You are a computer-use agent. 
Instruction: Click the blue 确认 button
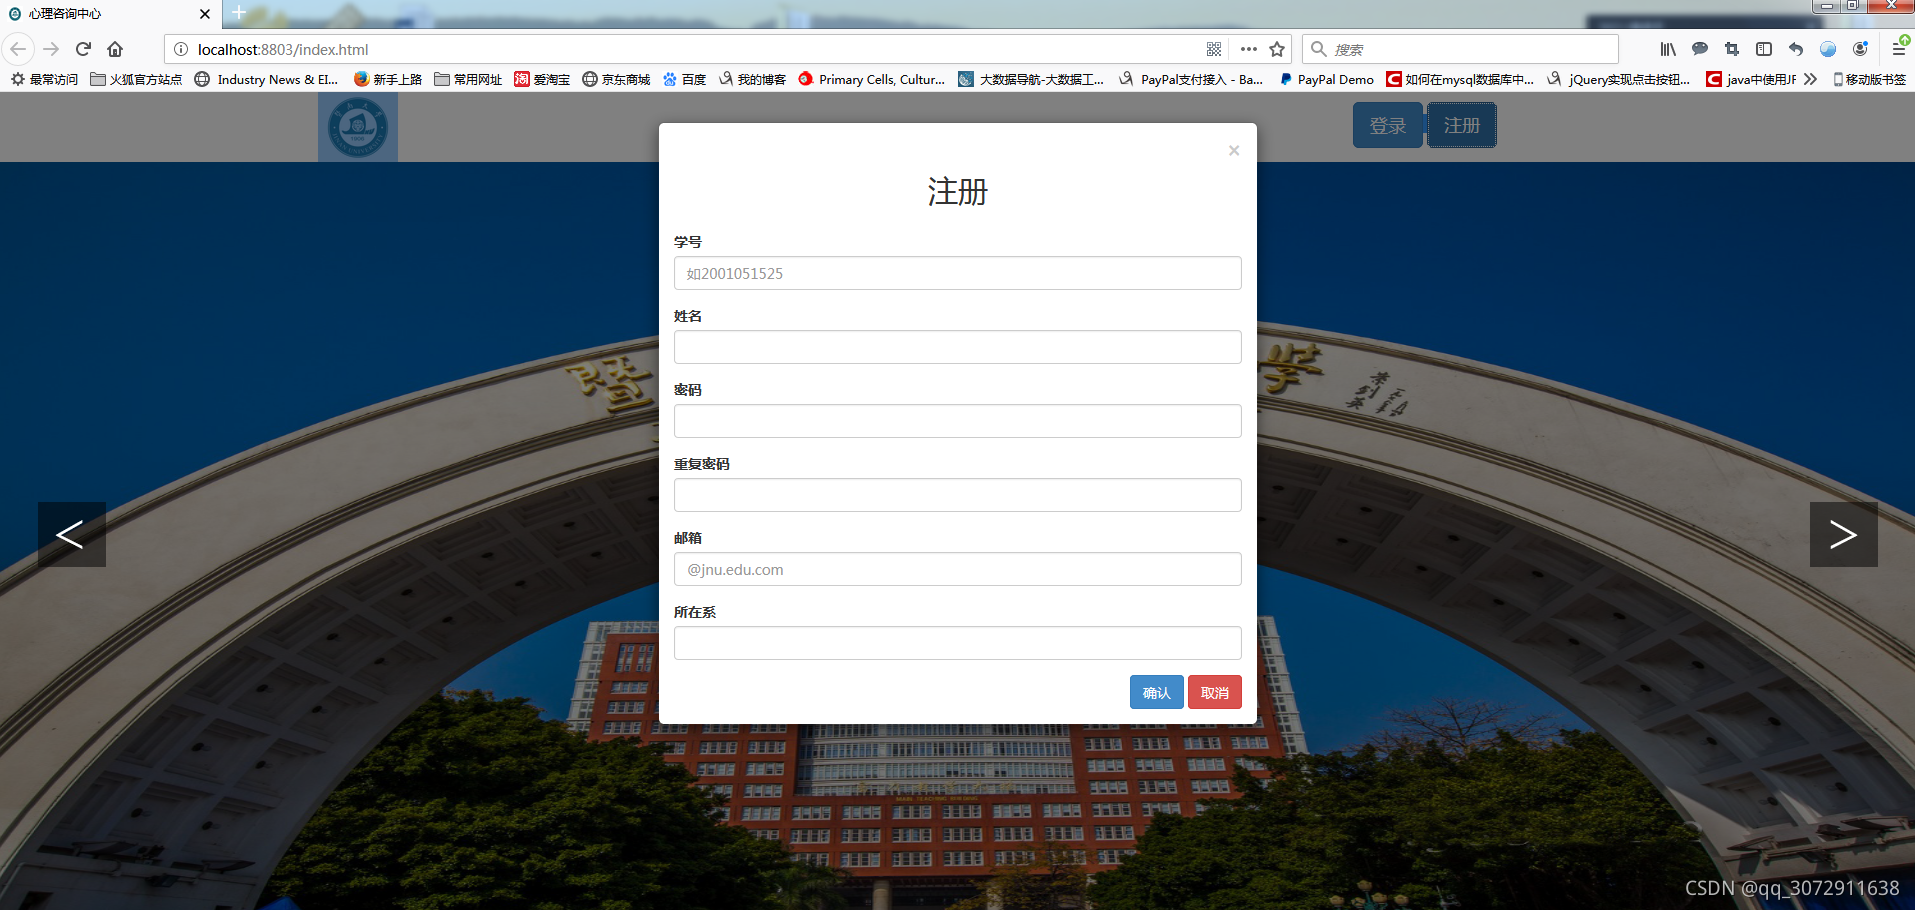click(1156, 692)
